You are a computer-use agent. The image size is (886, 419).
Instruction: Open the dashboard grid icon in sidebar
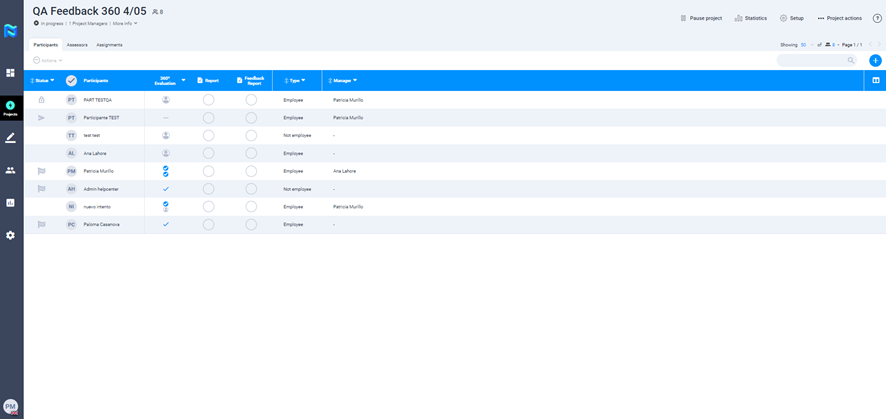[11, 73]
